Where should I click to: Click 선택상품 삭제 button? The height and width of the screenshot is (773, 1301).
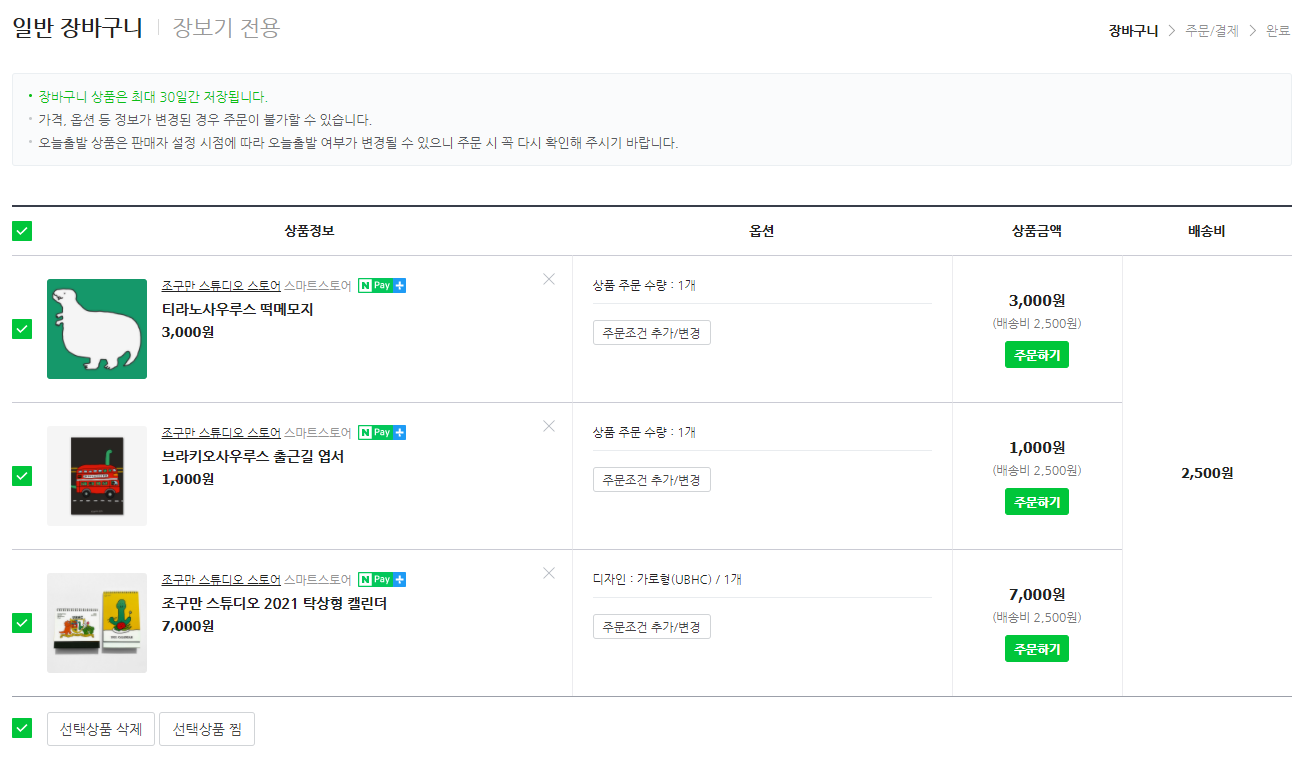tap(101, 728)
